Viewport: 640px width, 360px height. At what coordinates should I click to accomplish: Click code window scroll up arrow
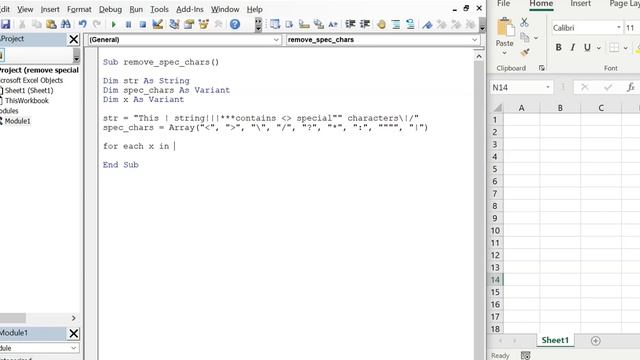(479, 56)
